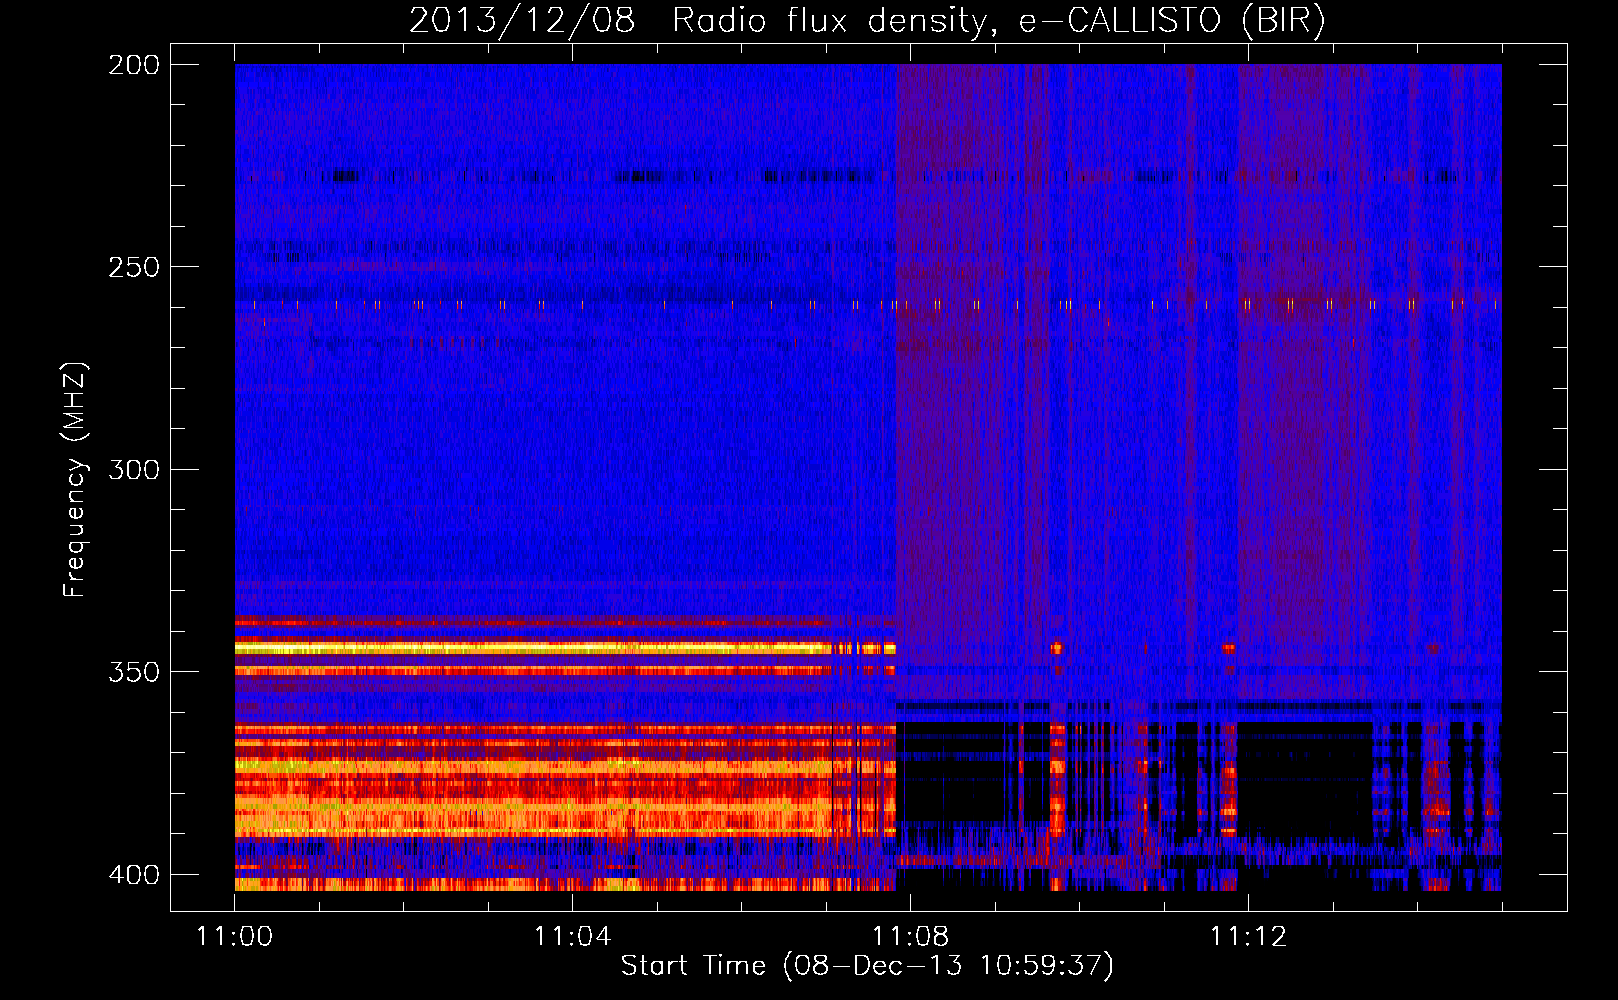Click the '400' frequency tick label
Viewport: 1618px width, 1000px height.
point(134,874)
